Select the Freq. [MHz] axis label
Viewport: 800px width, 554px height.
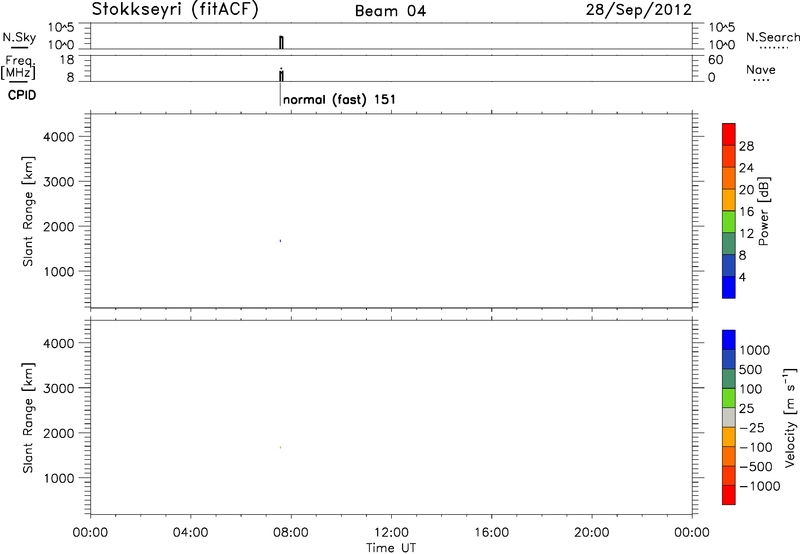coord(18,67)
